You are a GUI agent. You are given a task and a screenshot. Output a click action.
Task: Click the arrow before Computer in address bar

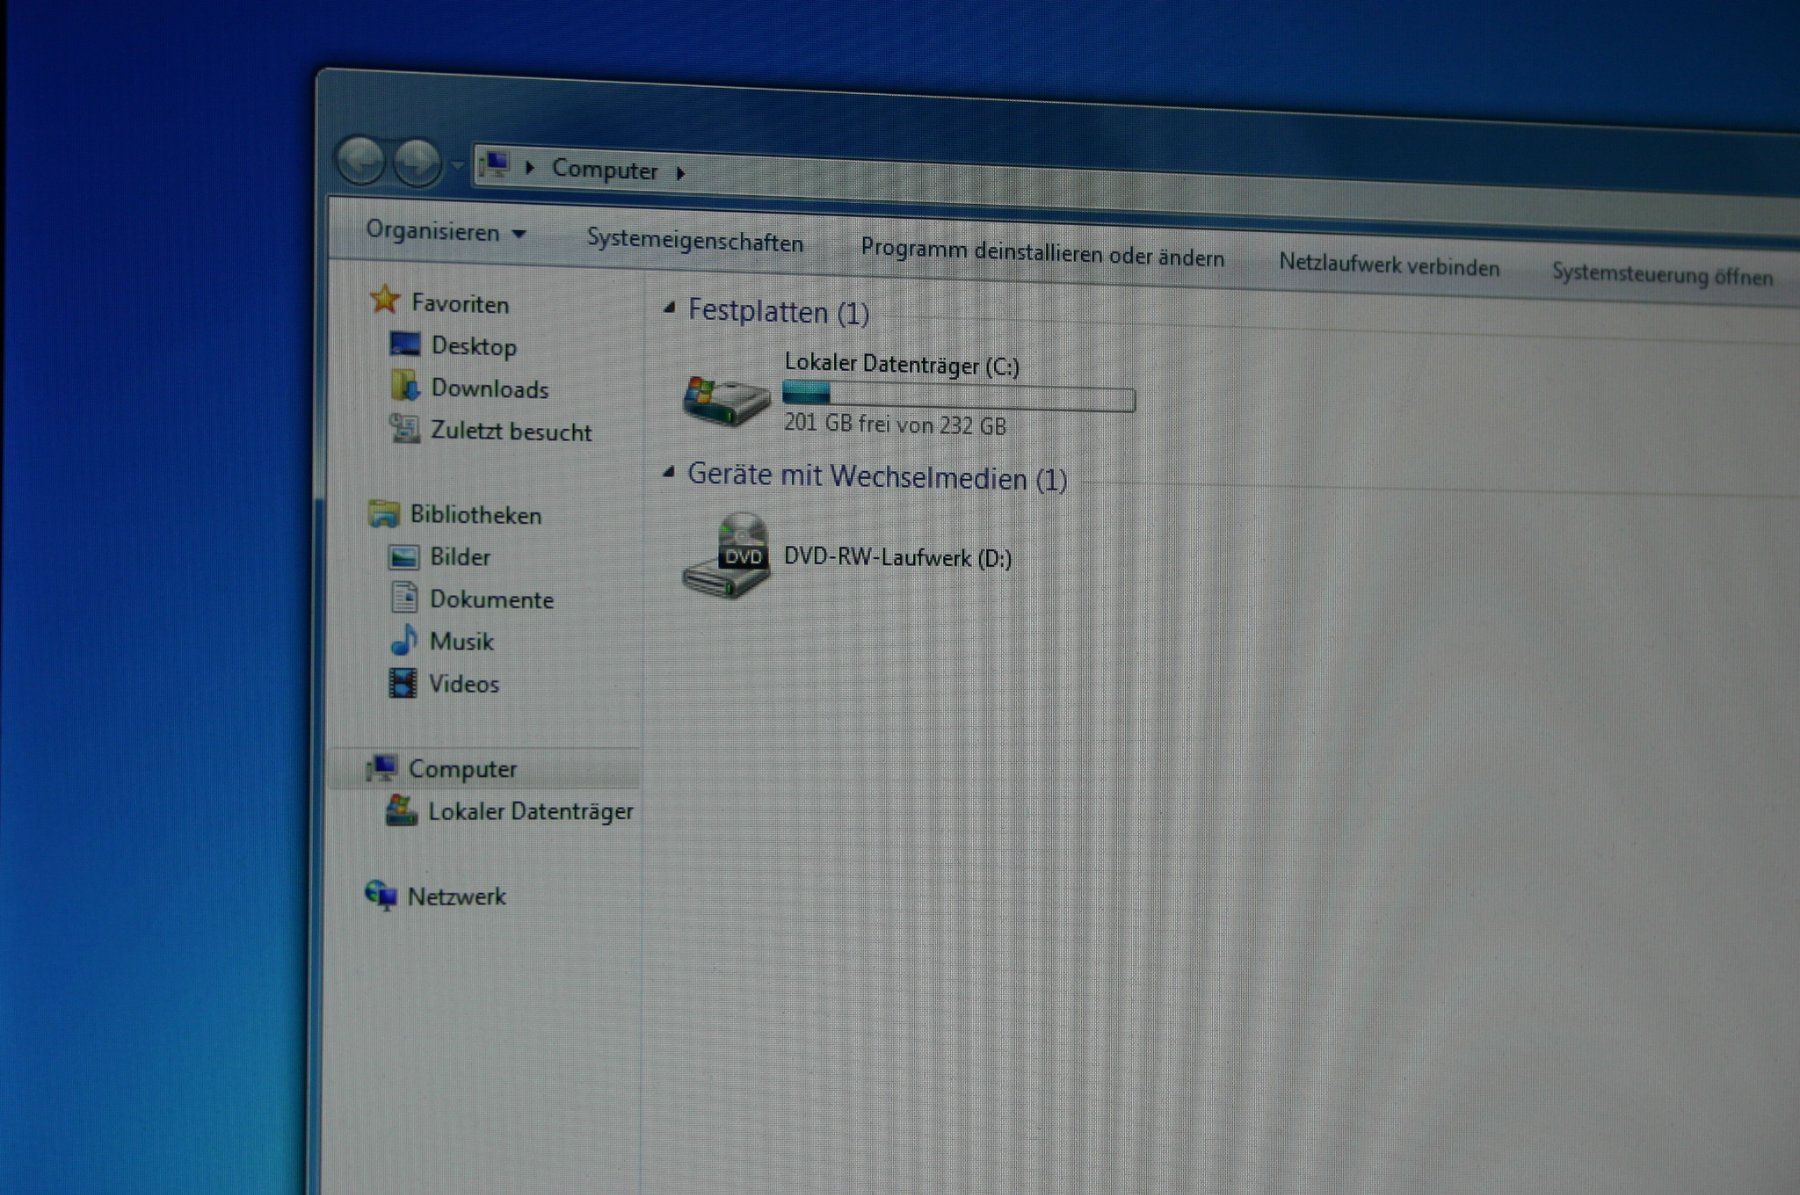pyautogui.click(x=530, y=167)
